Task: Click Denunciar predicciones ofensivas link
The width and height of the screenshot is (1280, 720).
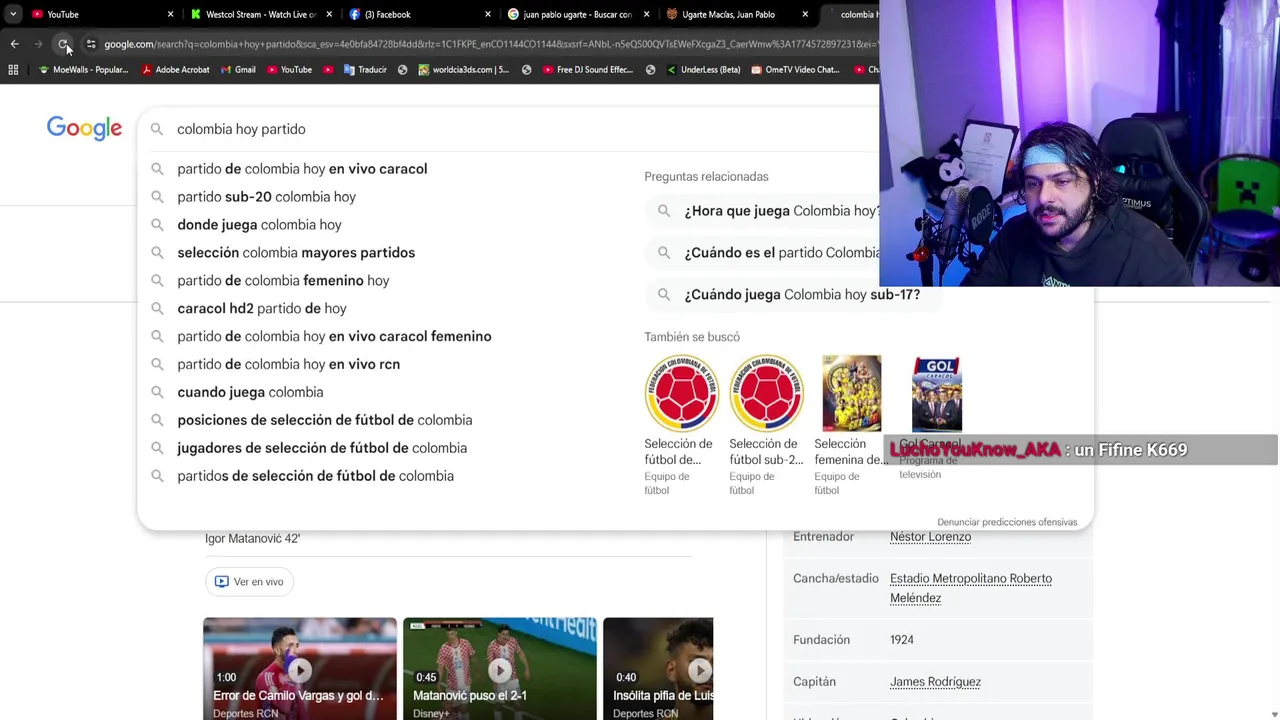Action: point(1007,522)
